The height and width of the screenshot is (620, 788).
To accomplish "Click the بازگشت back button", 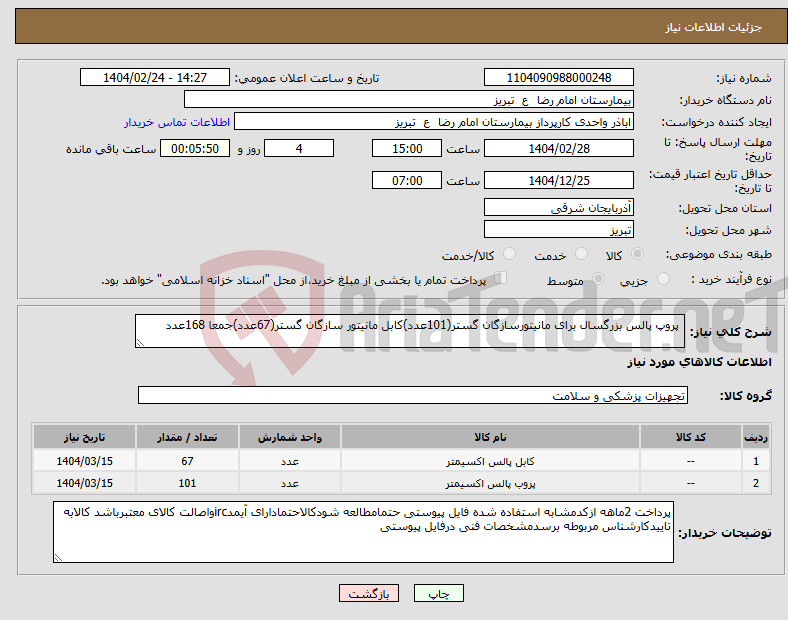I will 369,593.
